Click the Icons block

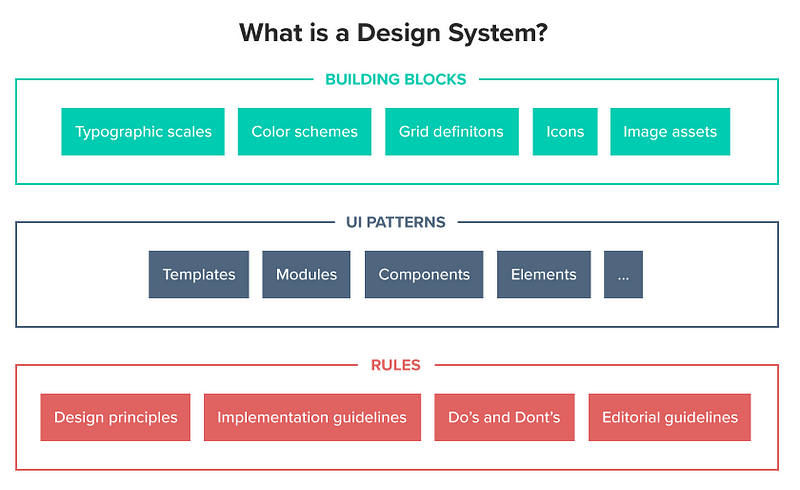click(565, 132)
